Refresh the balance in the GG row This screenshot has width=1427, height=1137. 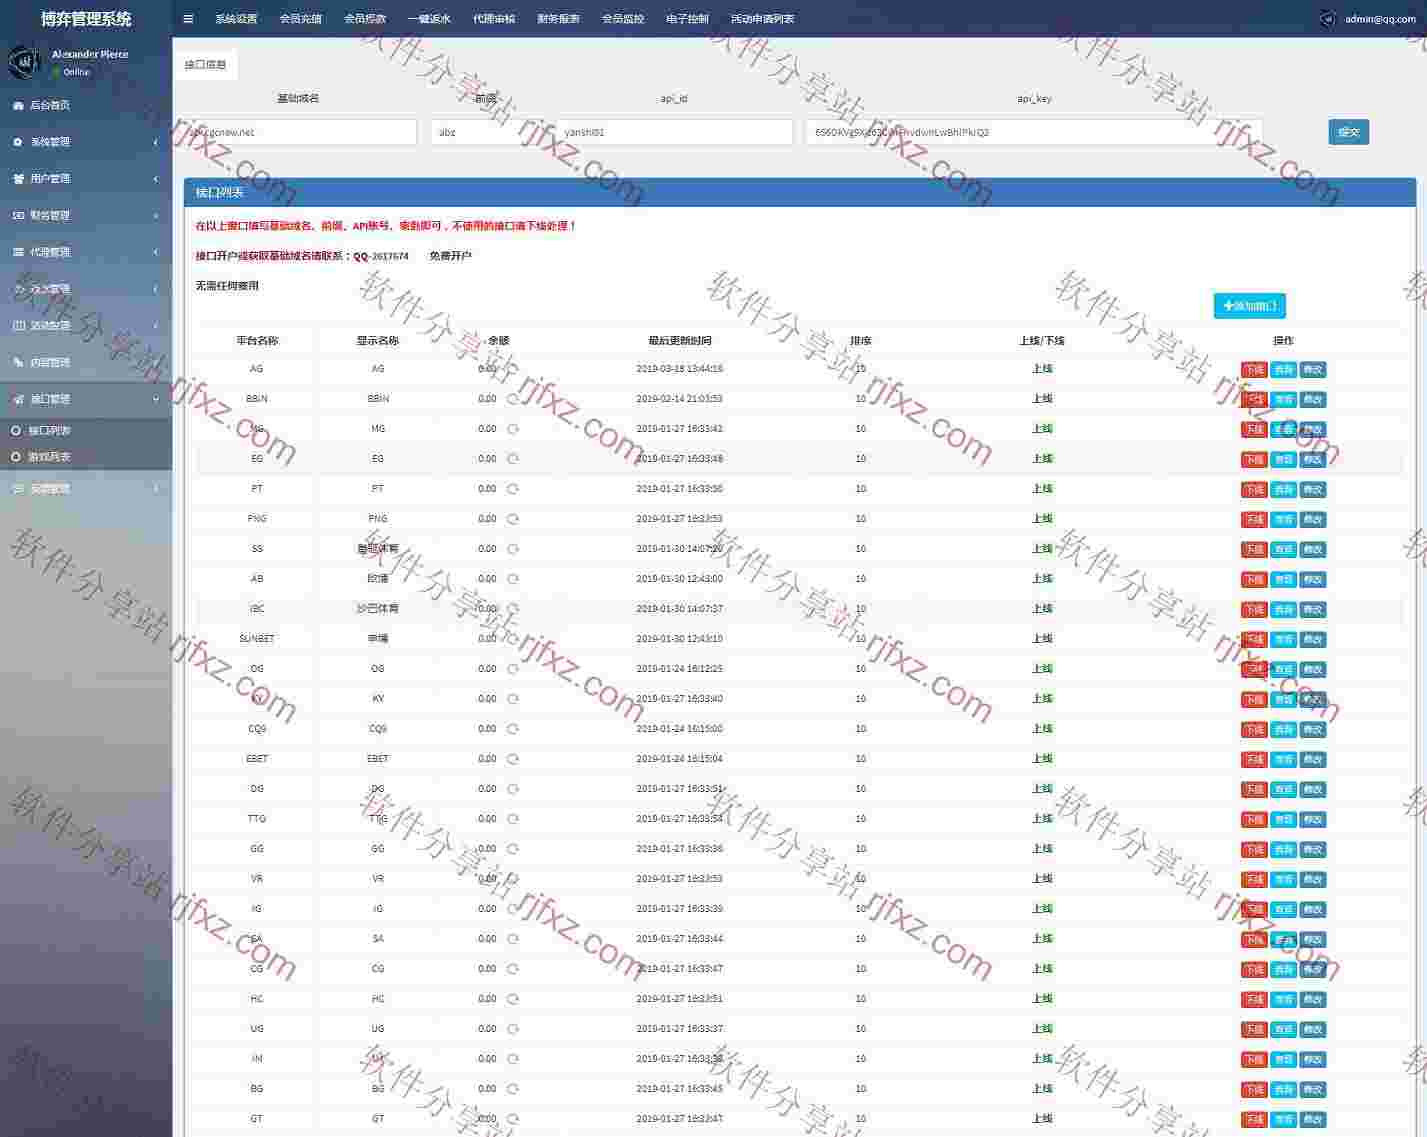tap(513, 849)
